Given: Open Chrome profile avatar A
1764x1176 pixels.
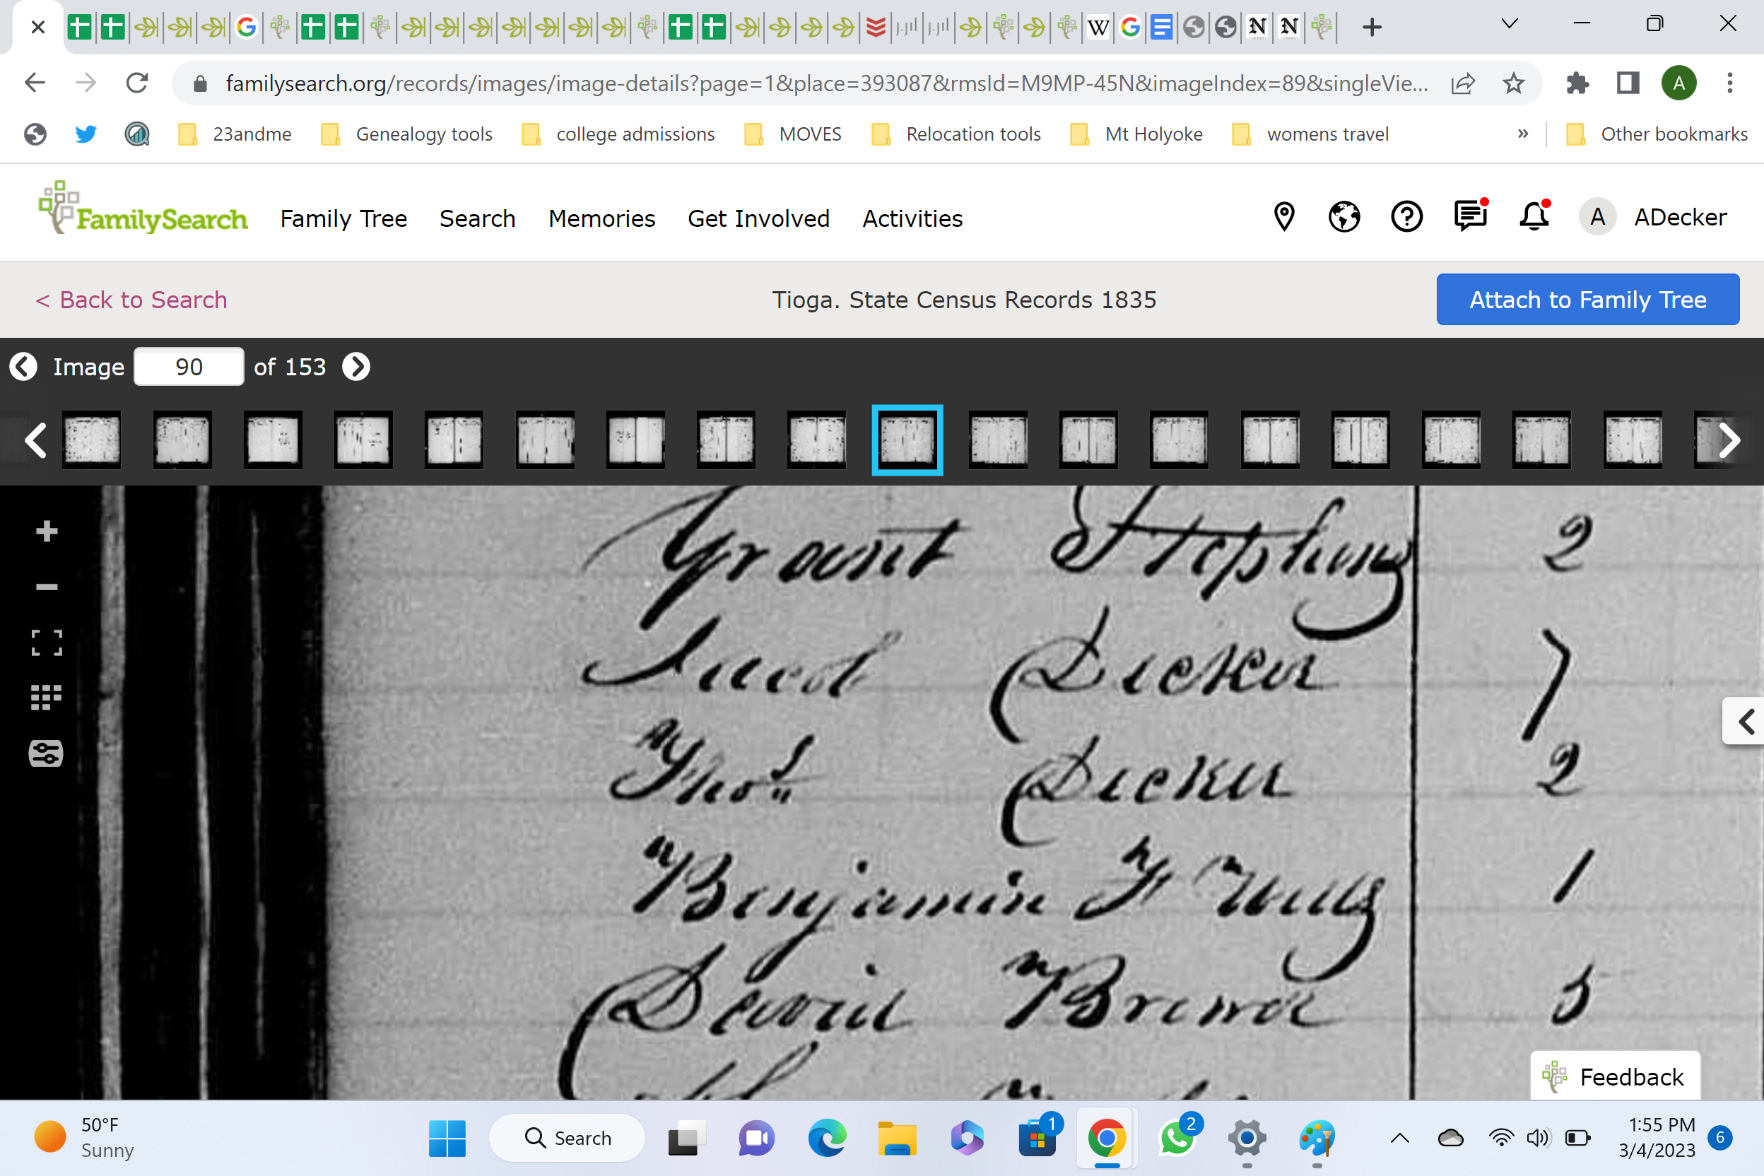Looking at the screenshot, I should tap(1679, 83).
